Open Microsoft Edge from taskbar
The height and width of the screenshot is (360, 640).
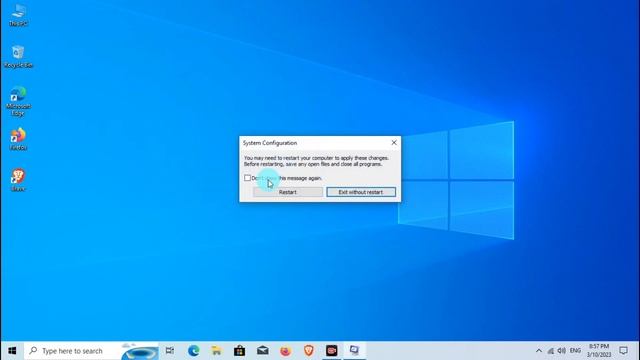[193, 351]
